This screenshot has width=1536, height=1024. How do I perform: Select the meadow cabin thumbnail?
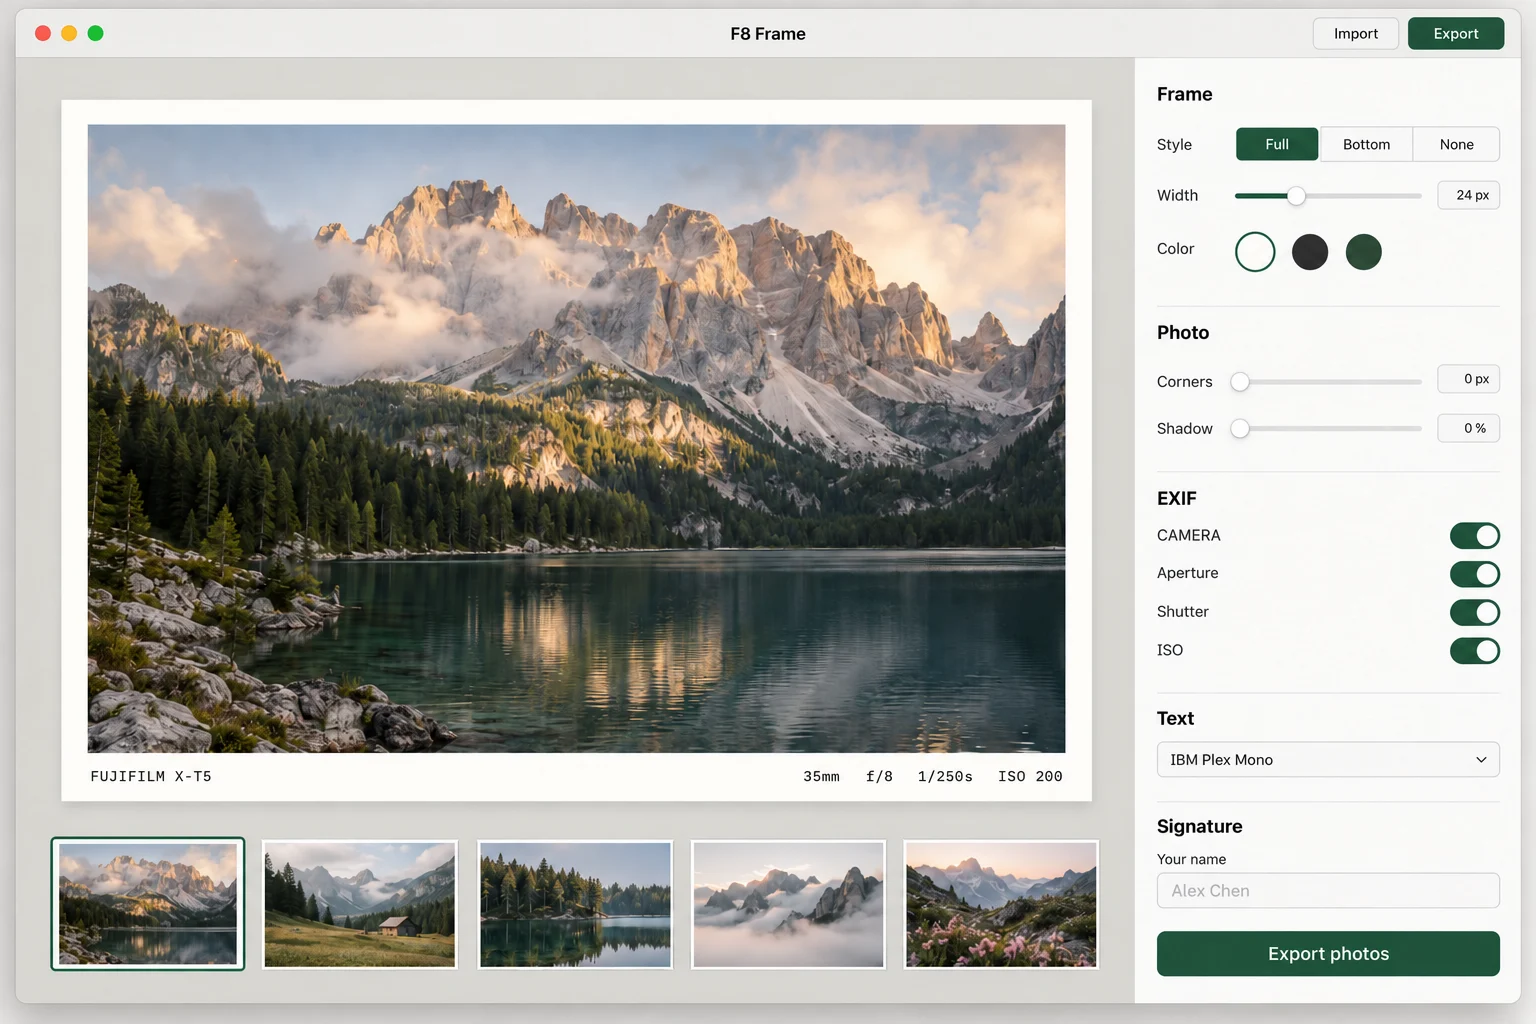pyautogui.click(x=360, y=904)
